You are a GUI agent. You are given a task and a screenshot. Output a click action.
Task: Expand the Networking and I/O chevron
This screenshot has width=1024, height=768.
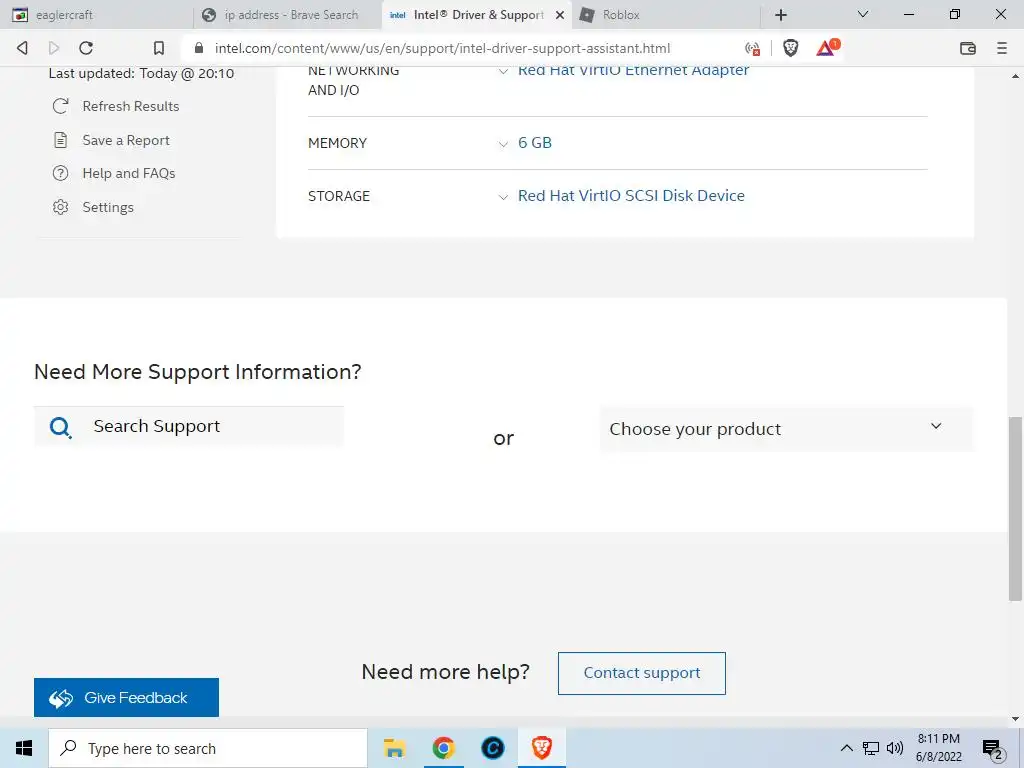coord(503,71)
